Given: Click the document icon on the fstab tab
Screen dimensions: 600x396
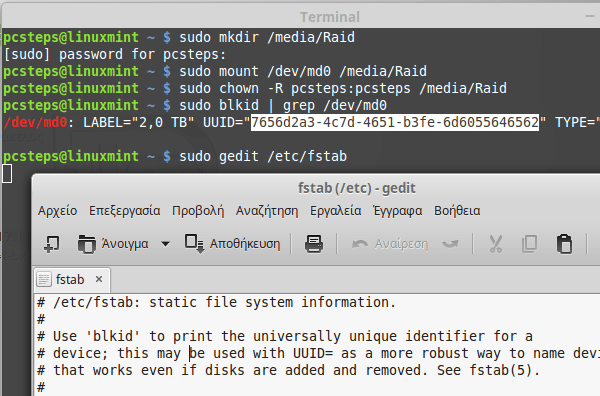Looking at the screenshot, I should click(x=44, y=280).
